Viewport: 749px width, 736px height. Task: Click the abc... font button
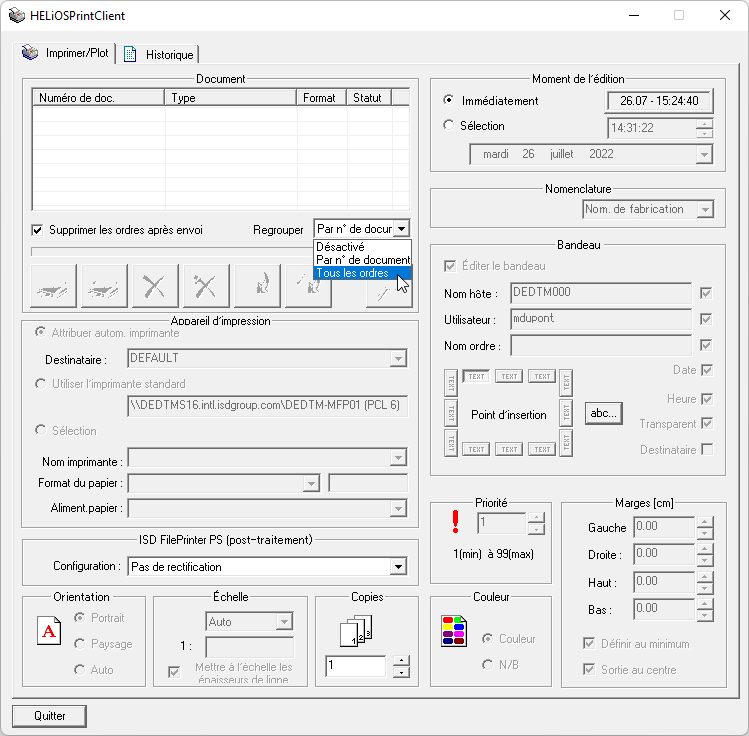click(x=604, y=413)
